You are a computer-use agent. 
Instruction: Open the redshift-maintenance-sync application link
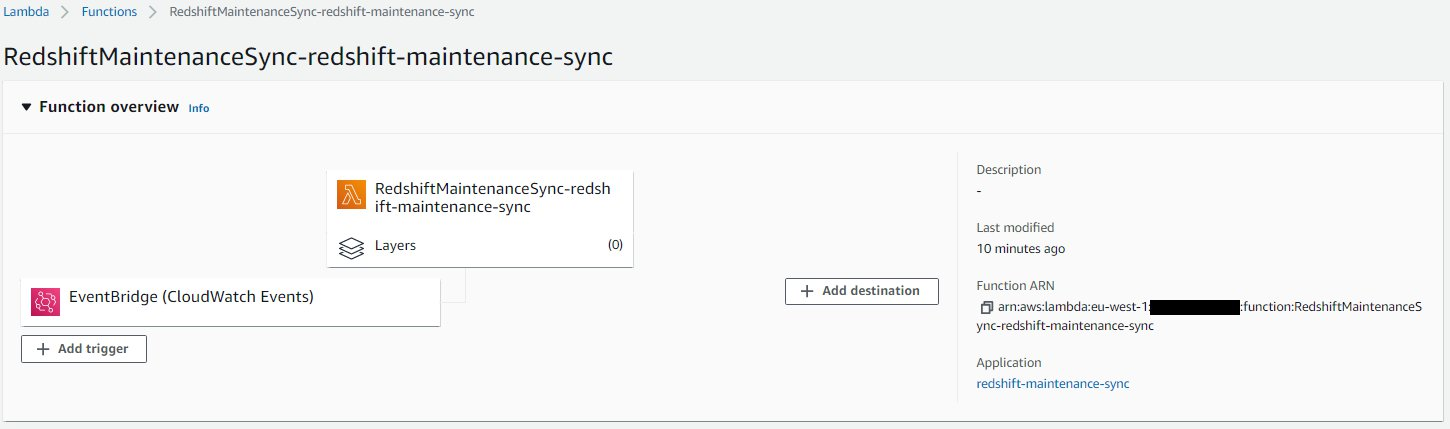(x=1053, y=383)
